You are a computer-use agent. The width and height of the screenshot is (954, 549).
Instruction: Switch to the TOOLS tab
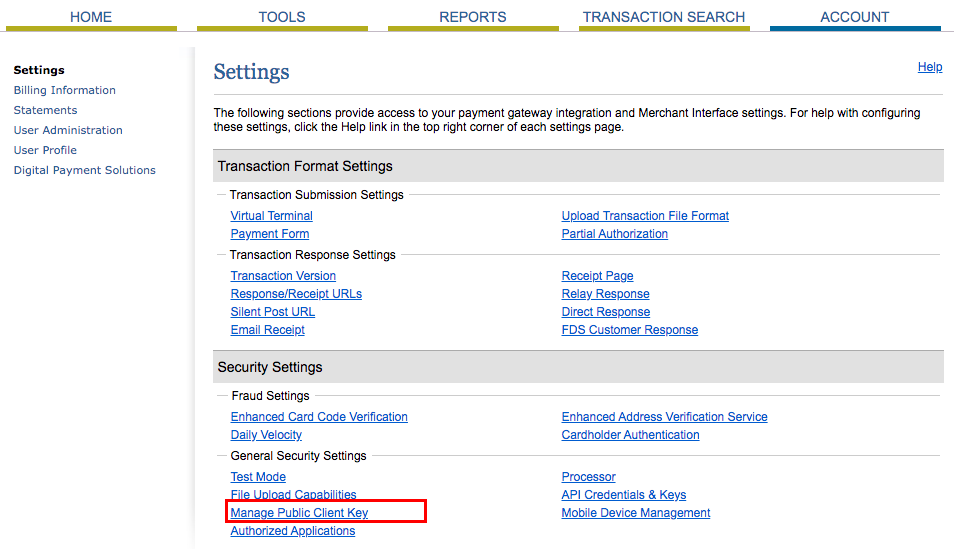pyautogui.click(x=282, y=17)
